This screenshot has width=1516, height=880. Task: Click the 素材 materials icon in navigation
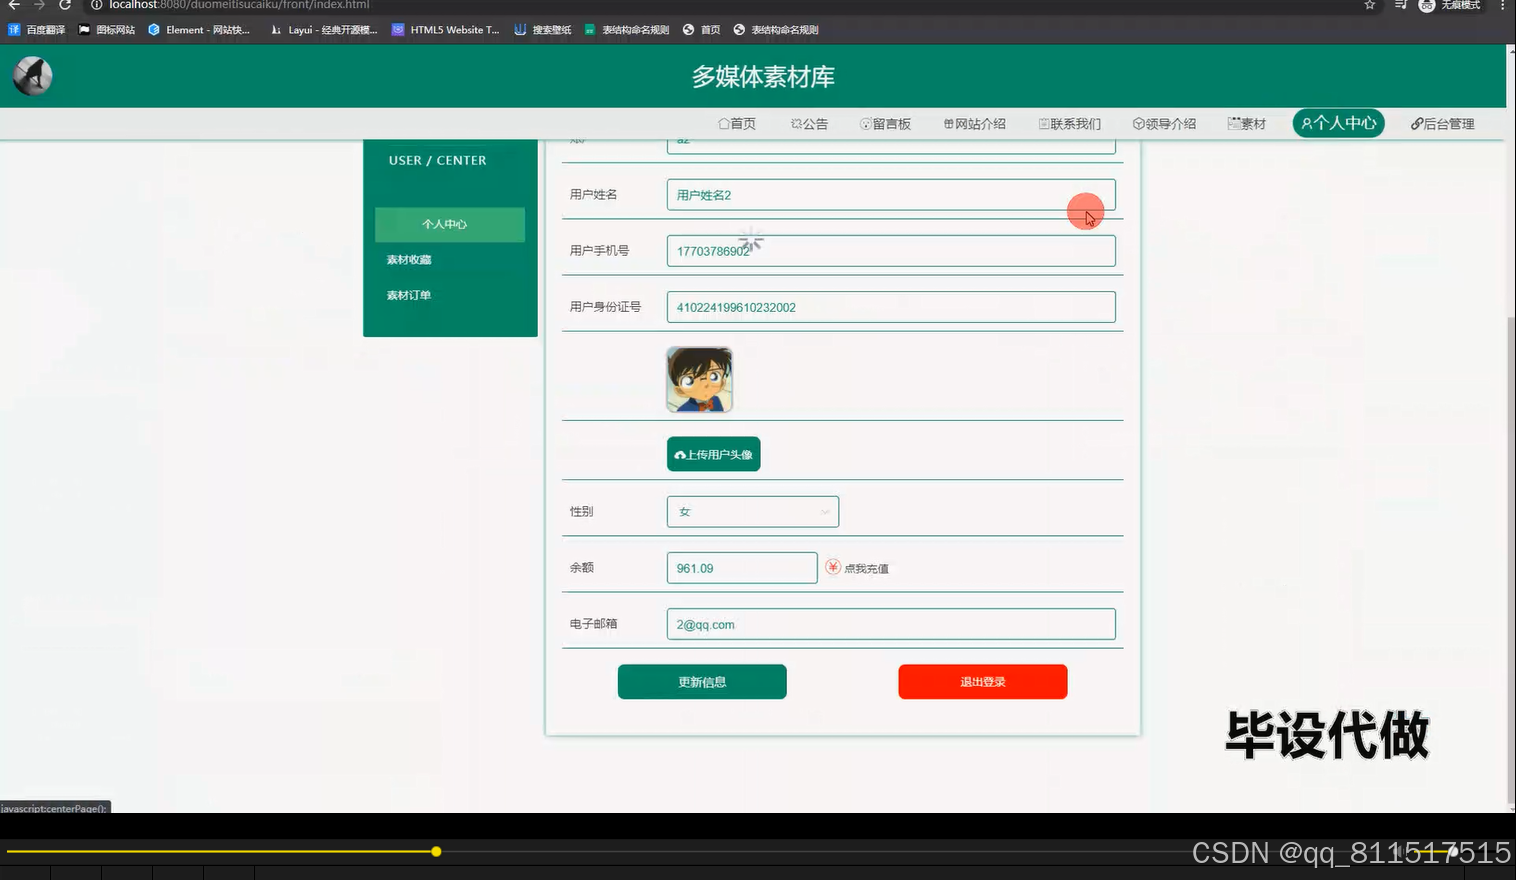pyautogui.click(x=1233, y=123)
